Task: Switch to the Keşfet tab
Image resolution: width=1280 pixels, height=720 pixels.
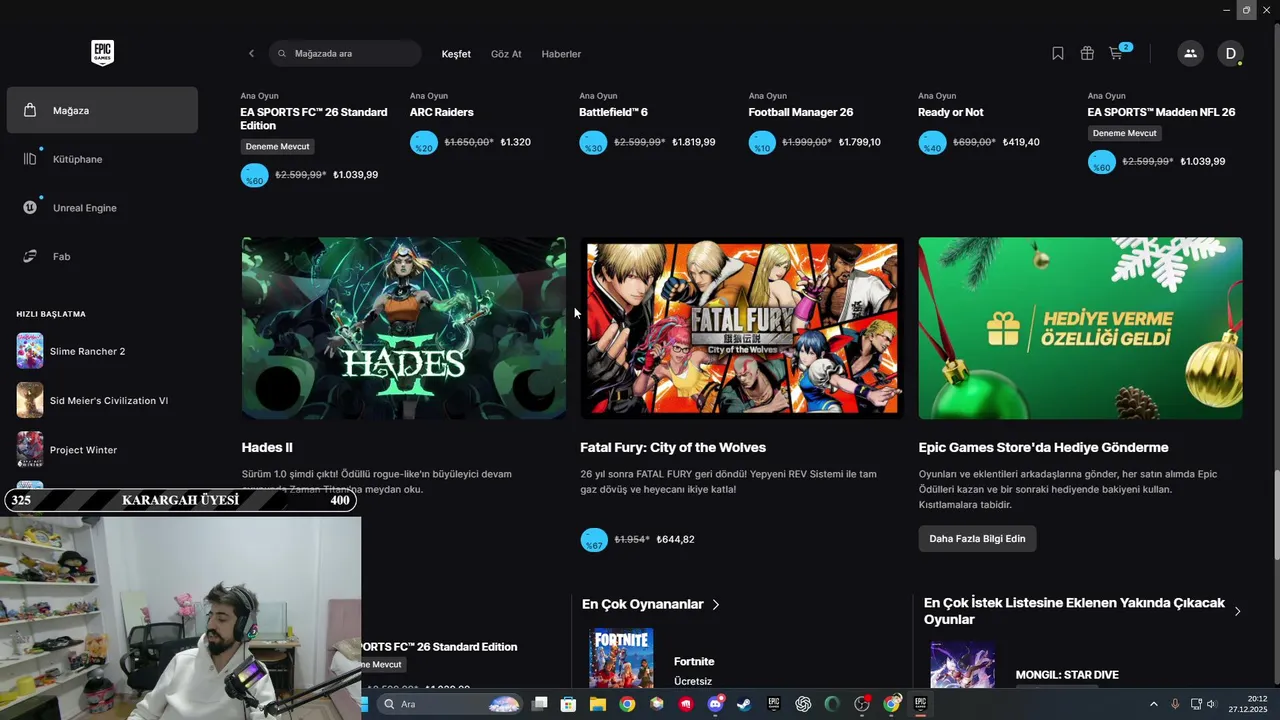Action: (x=456, y=54)
